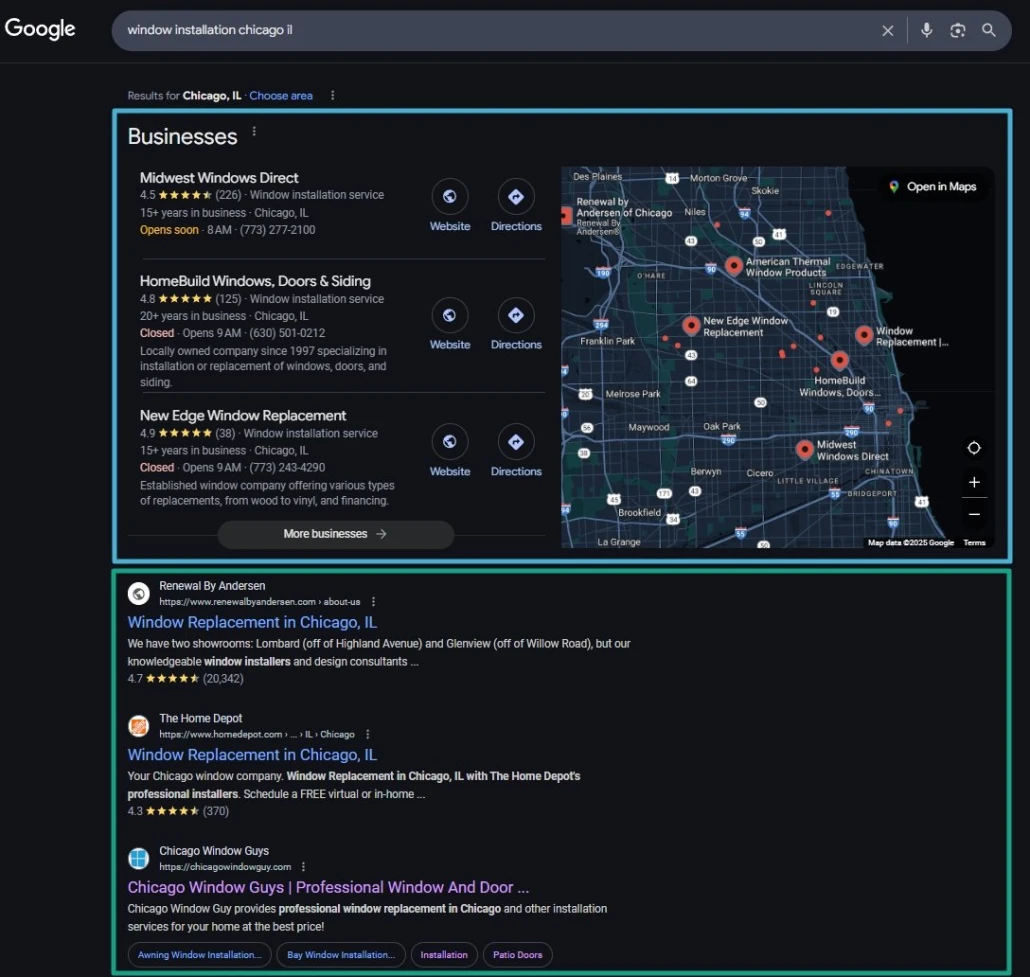The width and height of the screenshot is (1030, 977).
Task: Open options dots next to Businesses heading
Action: click(254, 132)
